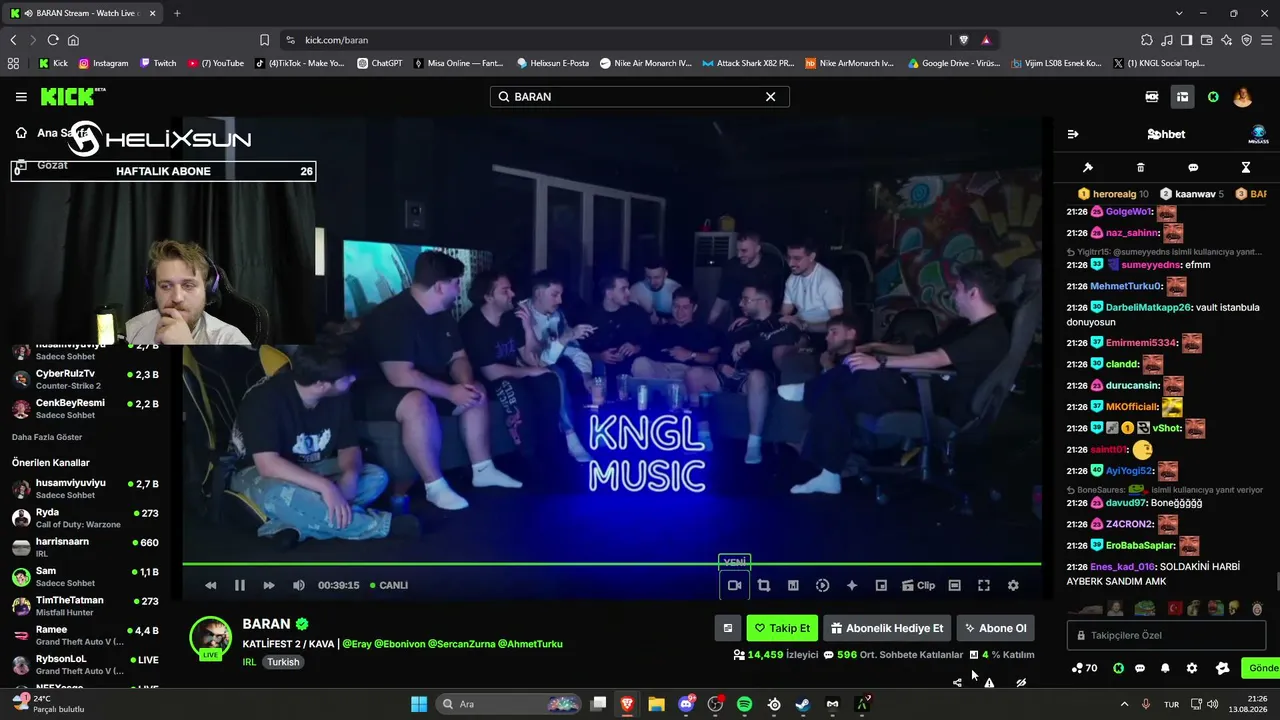Click the Takipçilere Özel chat input

pyautogui.click(x=1165, y=635)
